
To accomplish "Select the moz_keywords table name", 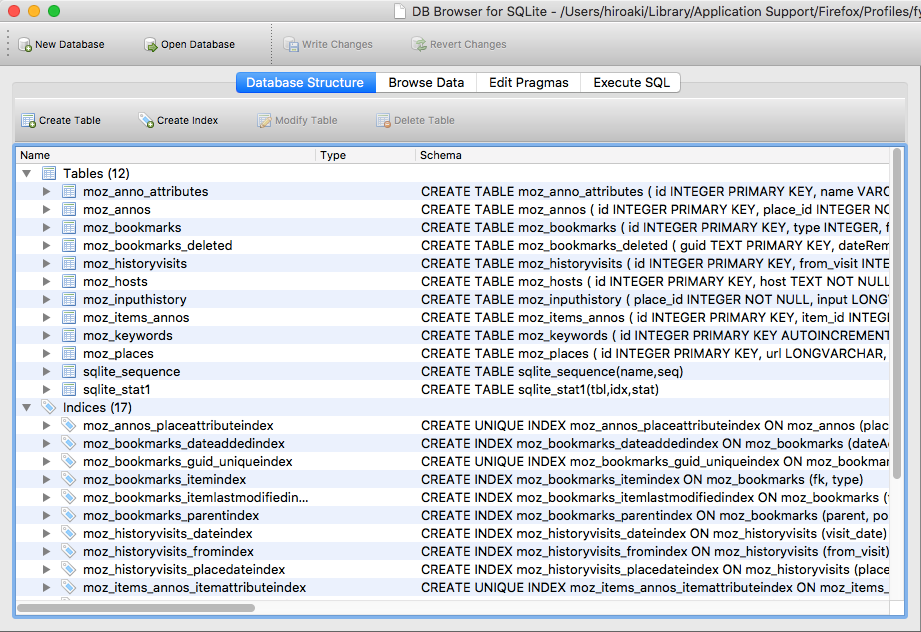I will pyautogui.click(x=127, y=335).
